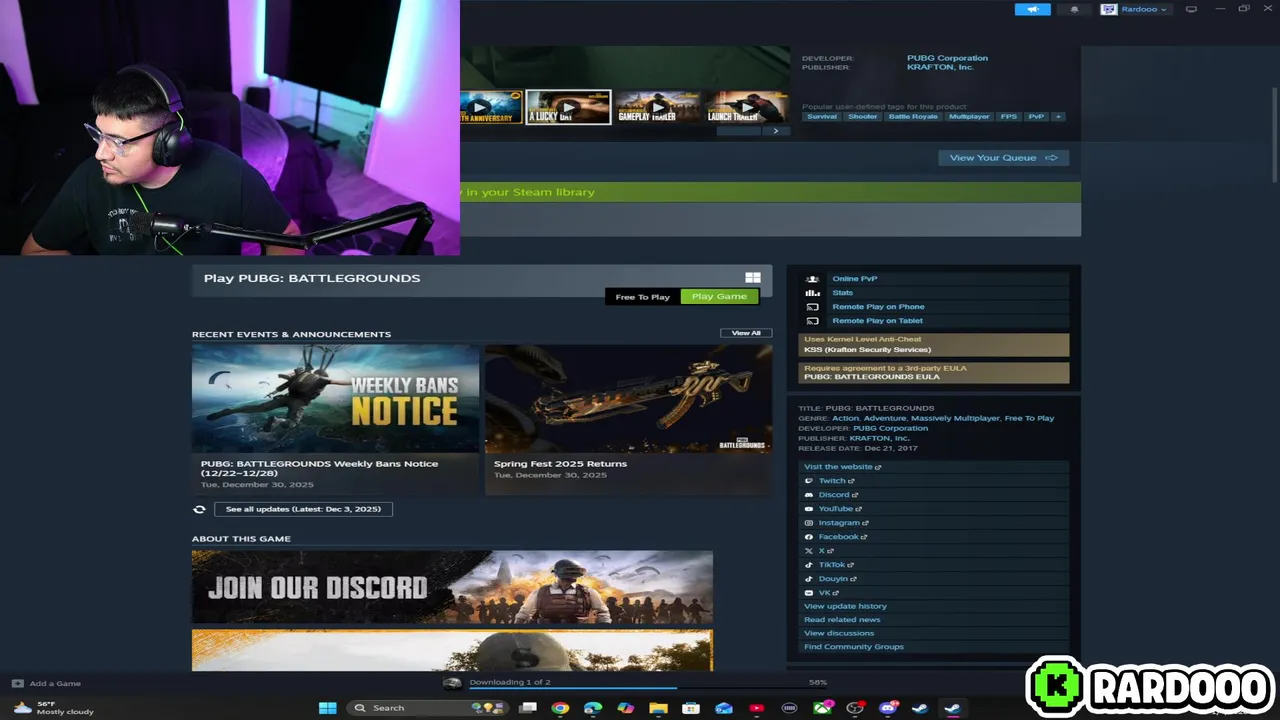Open PUBG: BATTLEGROUNDS EULA notice
This screenshot has height=720, width=1280.
[x=934, y=372]
